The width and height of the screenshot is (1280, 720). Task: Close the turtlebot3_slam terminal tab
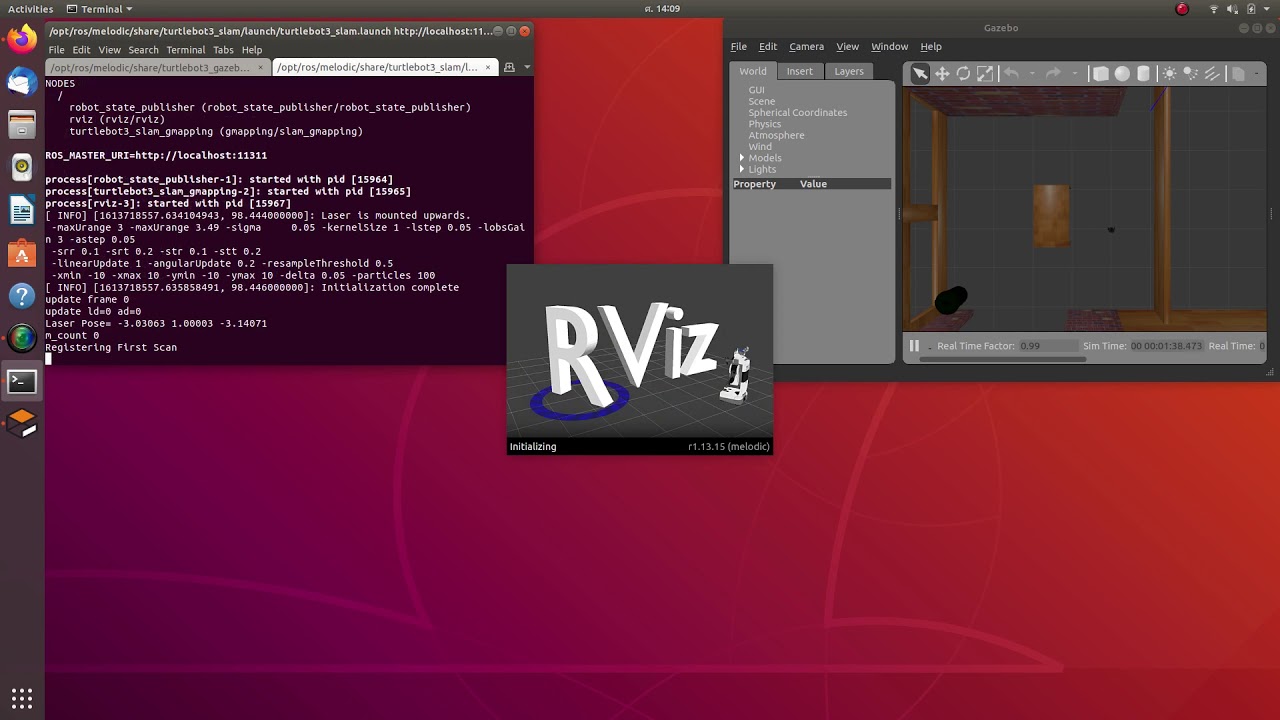coord(489,67)
